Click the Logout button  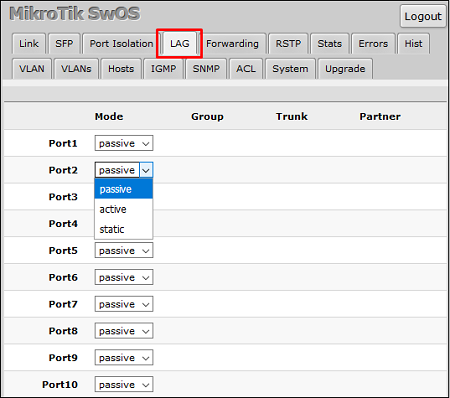click(423, 16)
